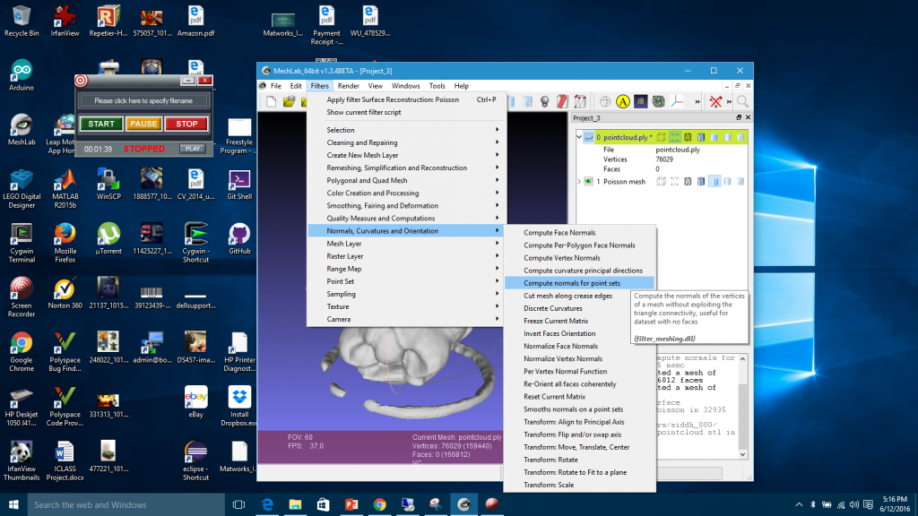Open PowerPoint from the taskbar

[351, 504]
